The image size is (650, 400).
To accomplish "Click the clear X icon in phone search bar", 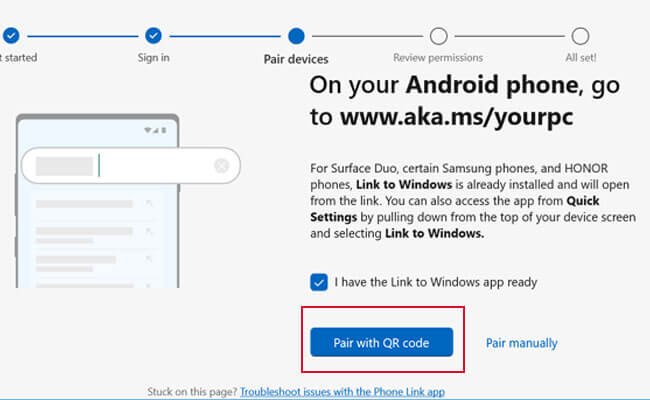I will click(222, 166).
